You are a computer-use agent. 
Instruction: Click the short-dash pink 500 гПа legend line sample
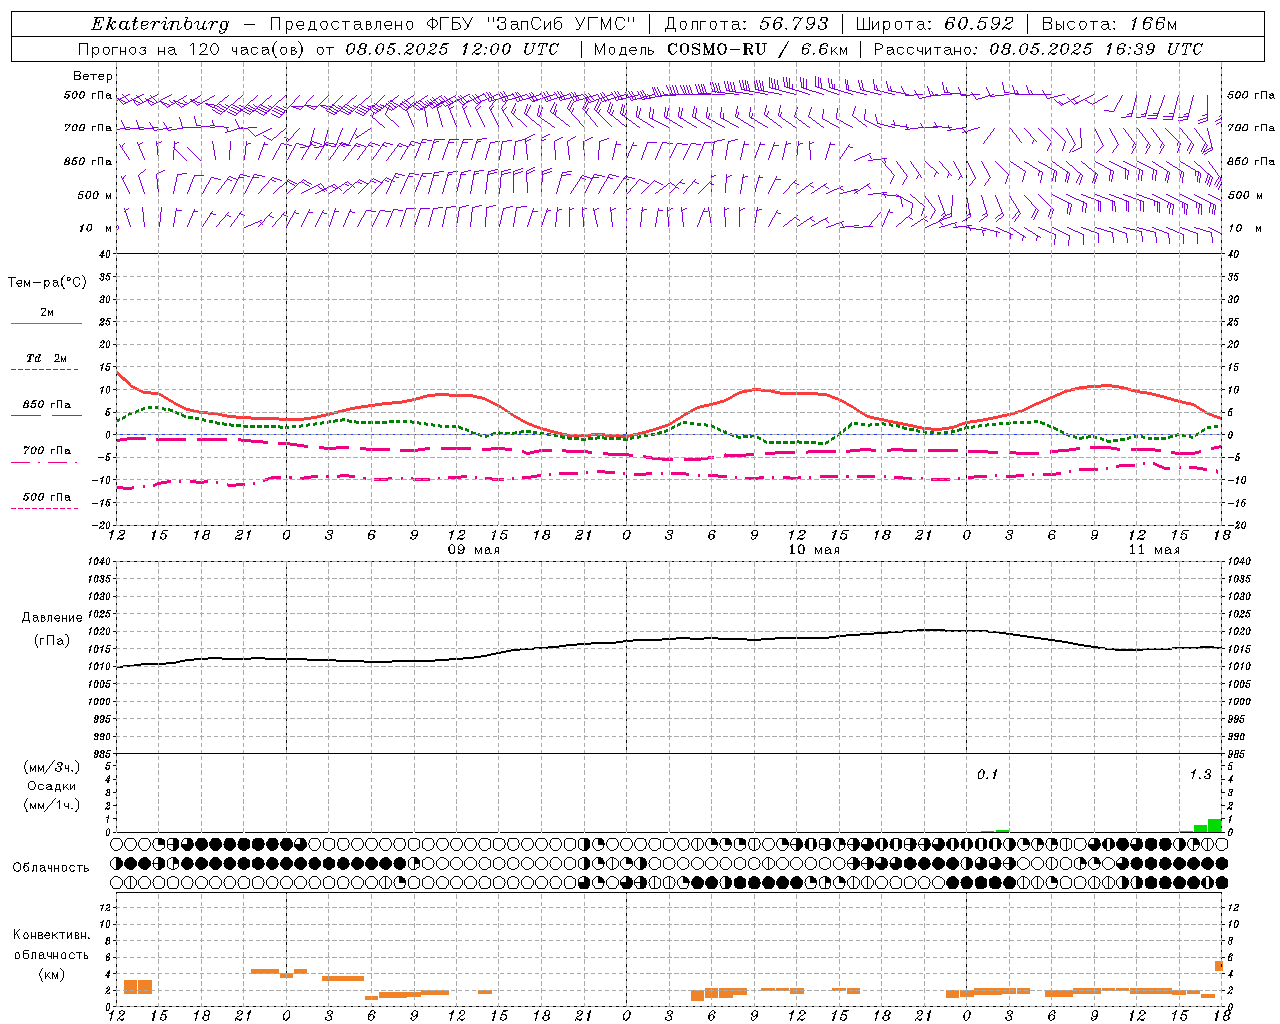[x=44, y=509]
